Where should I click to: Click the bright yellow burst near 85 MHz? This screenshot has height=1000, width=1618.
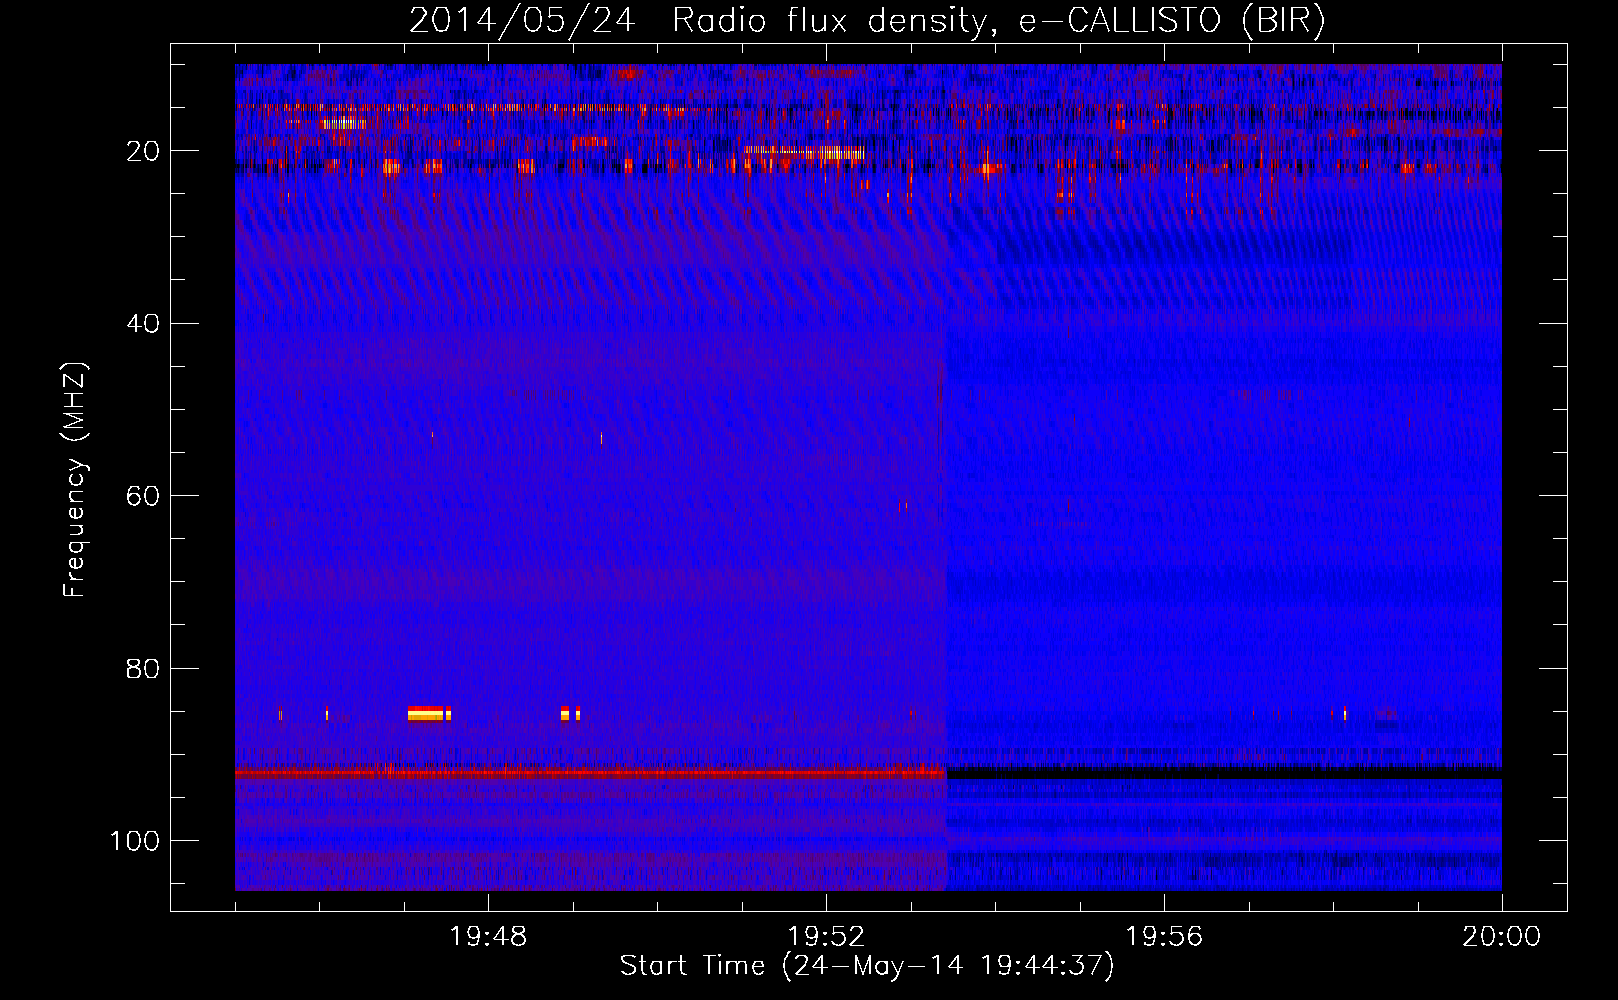(x=429, y=713)
